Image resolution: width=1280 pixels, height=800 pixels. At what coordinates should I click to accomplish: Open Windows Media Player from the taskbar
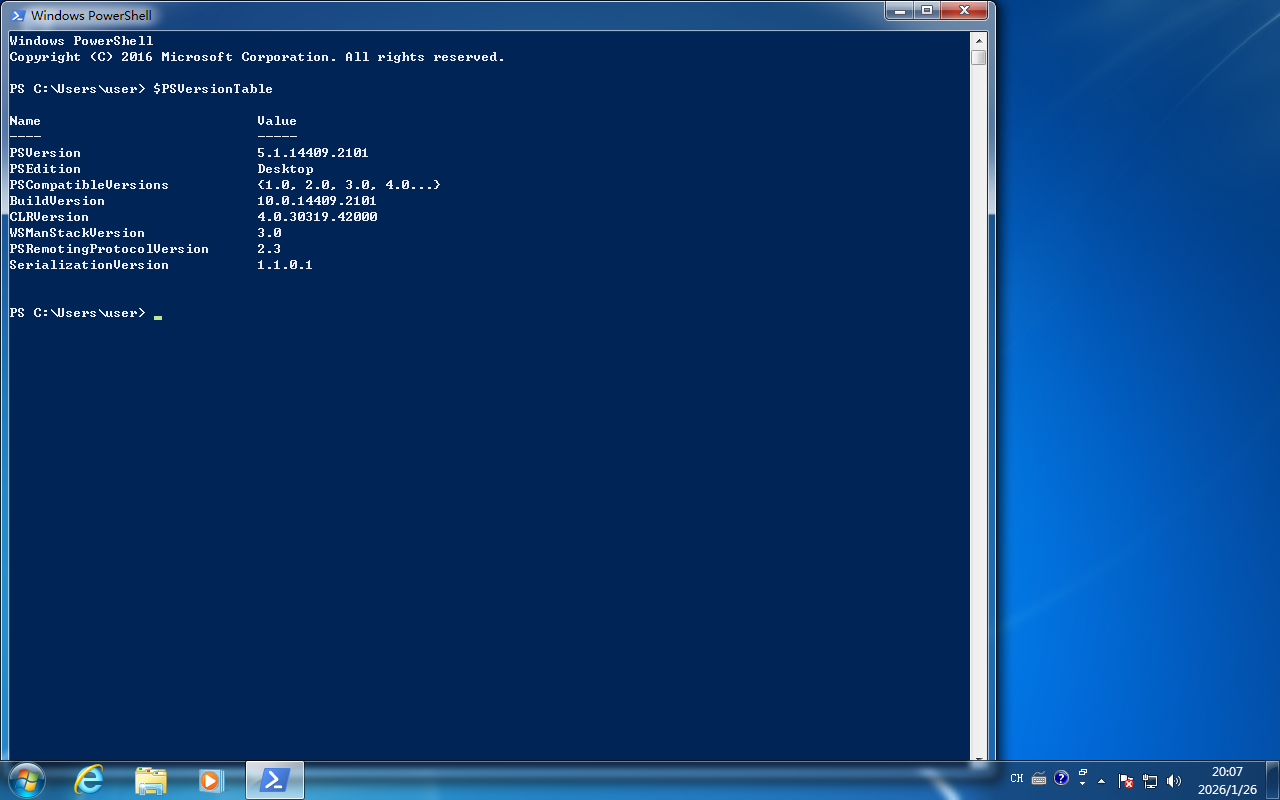coord(211,780)
